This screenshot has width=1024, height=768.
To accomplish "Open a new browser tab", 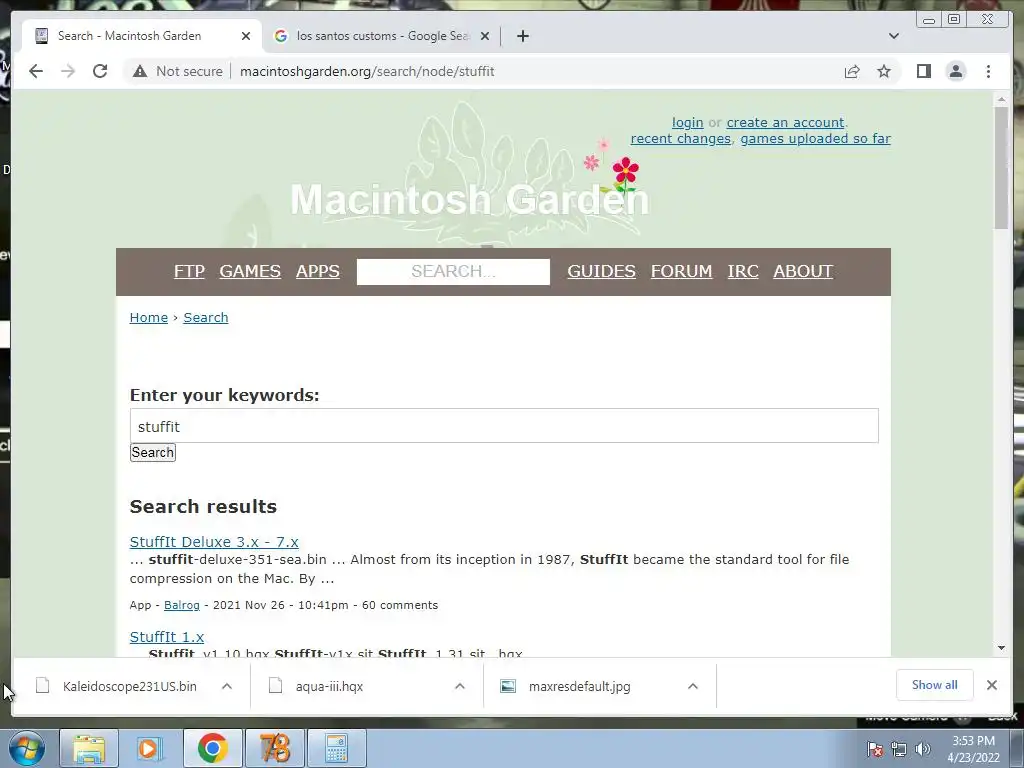I will (522, 36).
